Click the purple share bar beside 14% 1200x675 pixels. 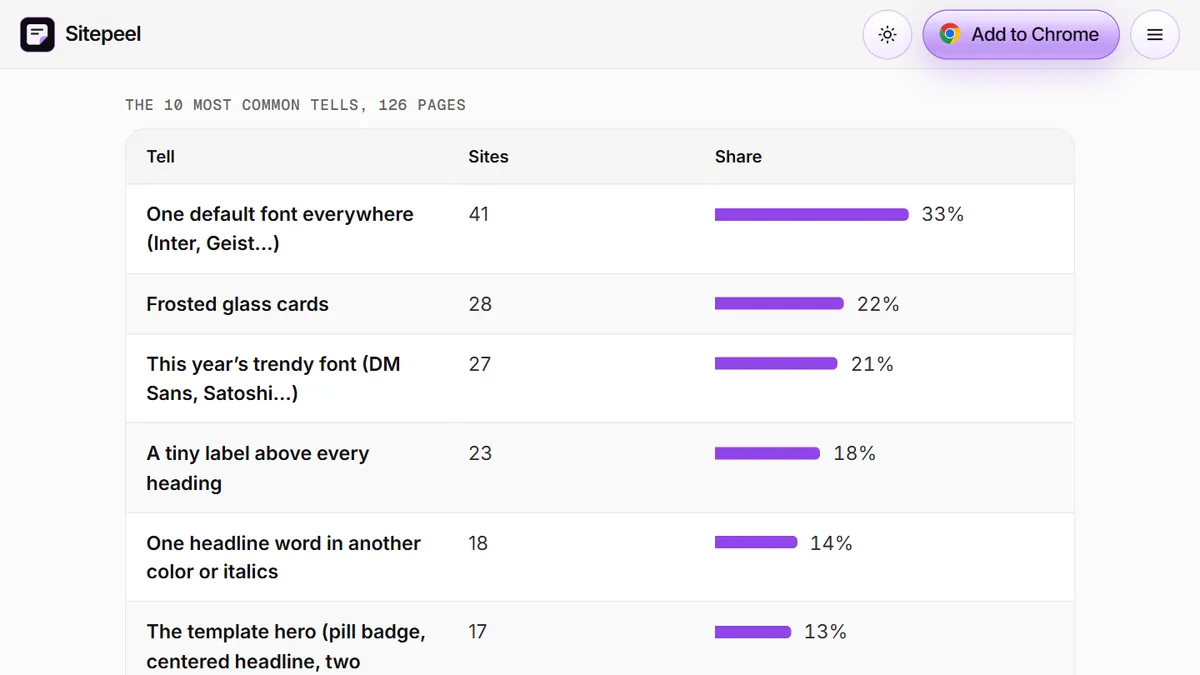coord(756,543)
